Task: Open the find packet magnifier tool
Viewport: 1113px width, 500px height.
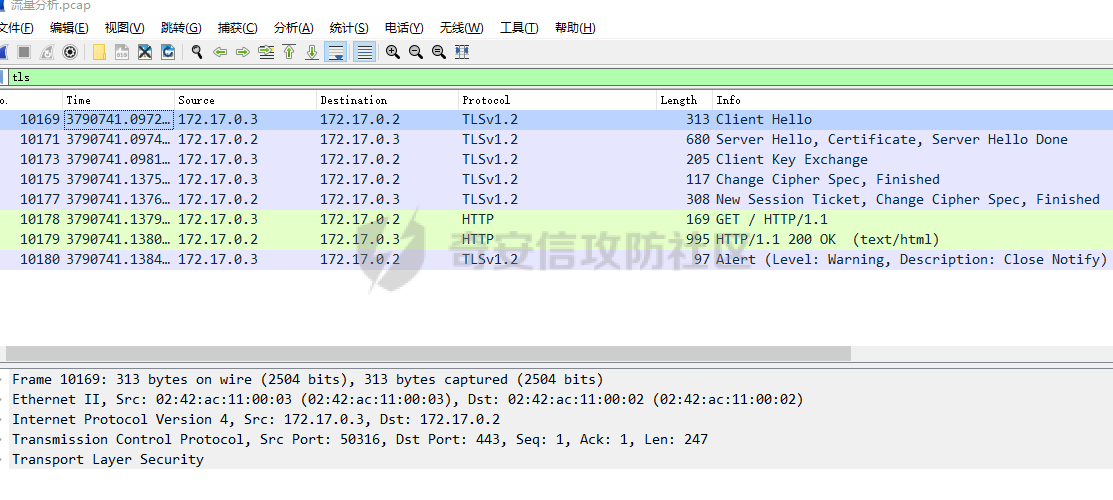Action: (197, 52)
